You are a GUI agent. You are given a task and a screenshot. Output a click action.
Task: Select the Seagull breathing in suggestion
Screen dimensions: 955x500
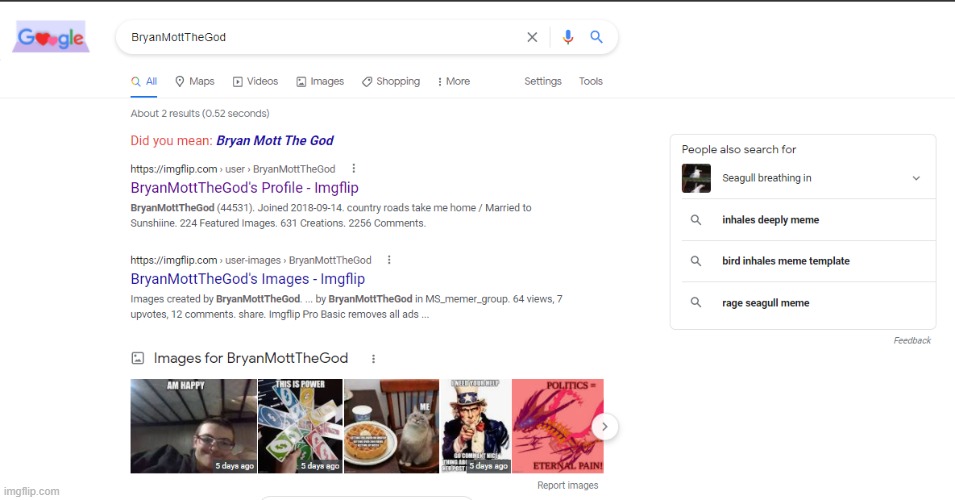click(x=767, y=178)
